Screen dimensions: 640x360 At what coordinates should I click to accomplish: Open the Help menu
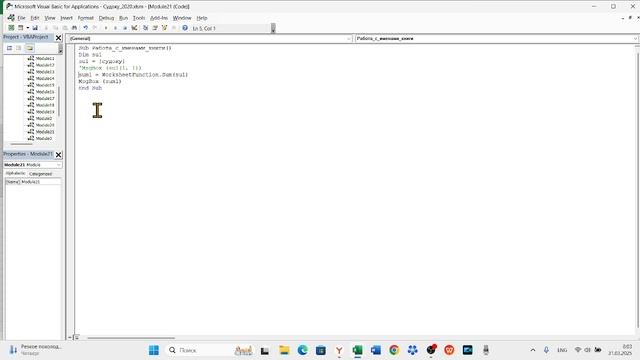[x=202, y=18]
